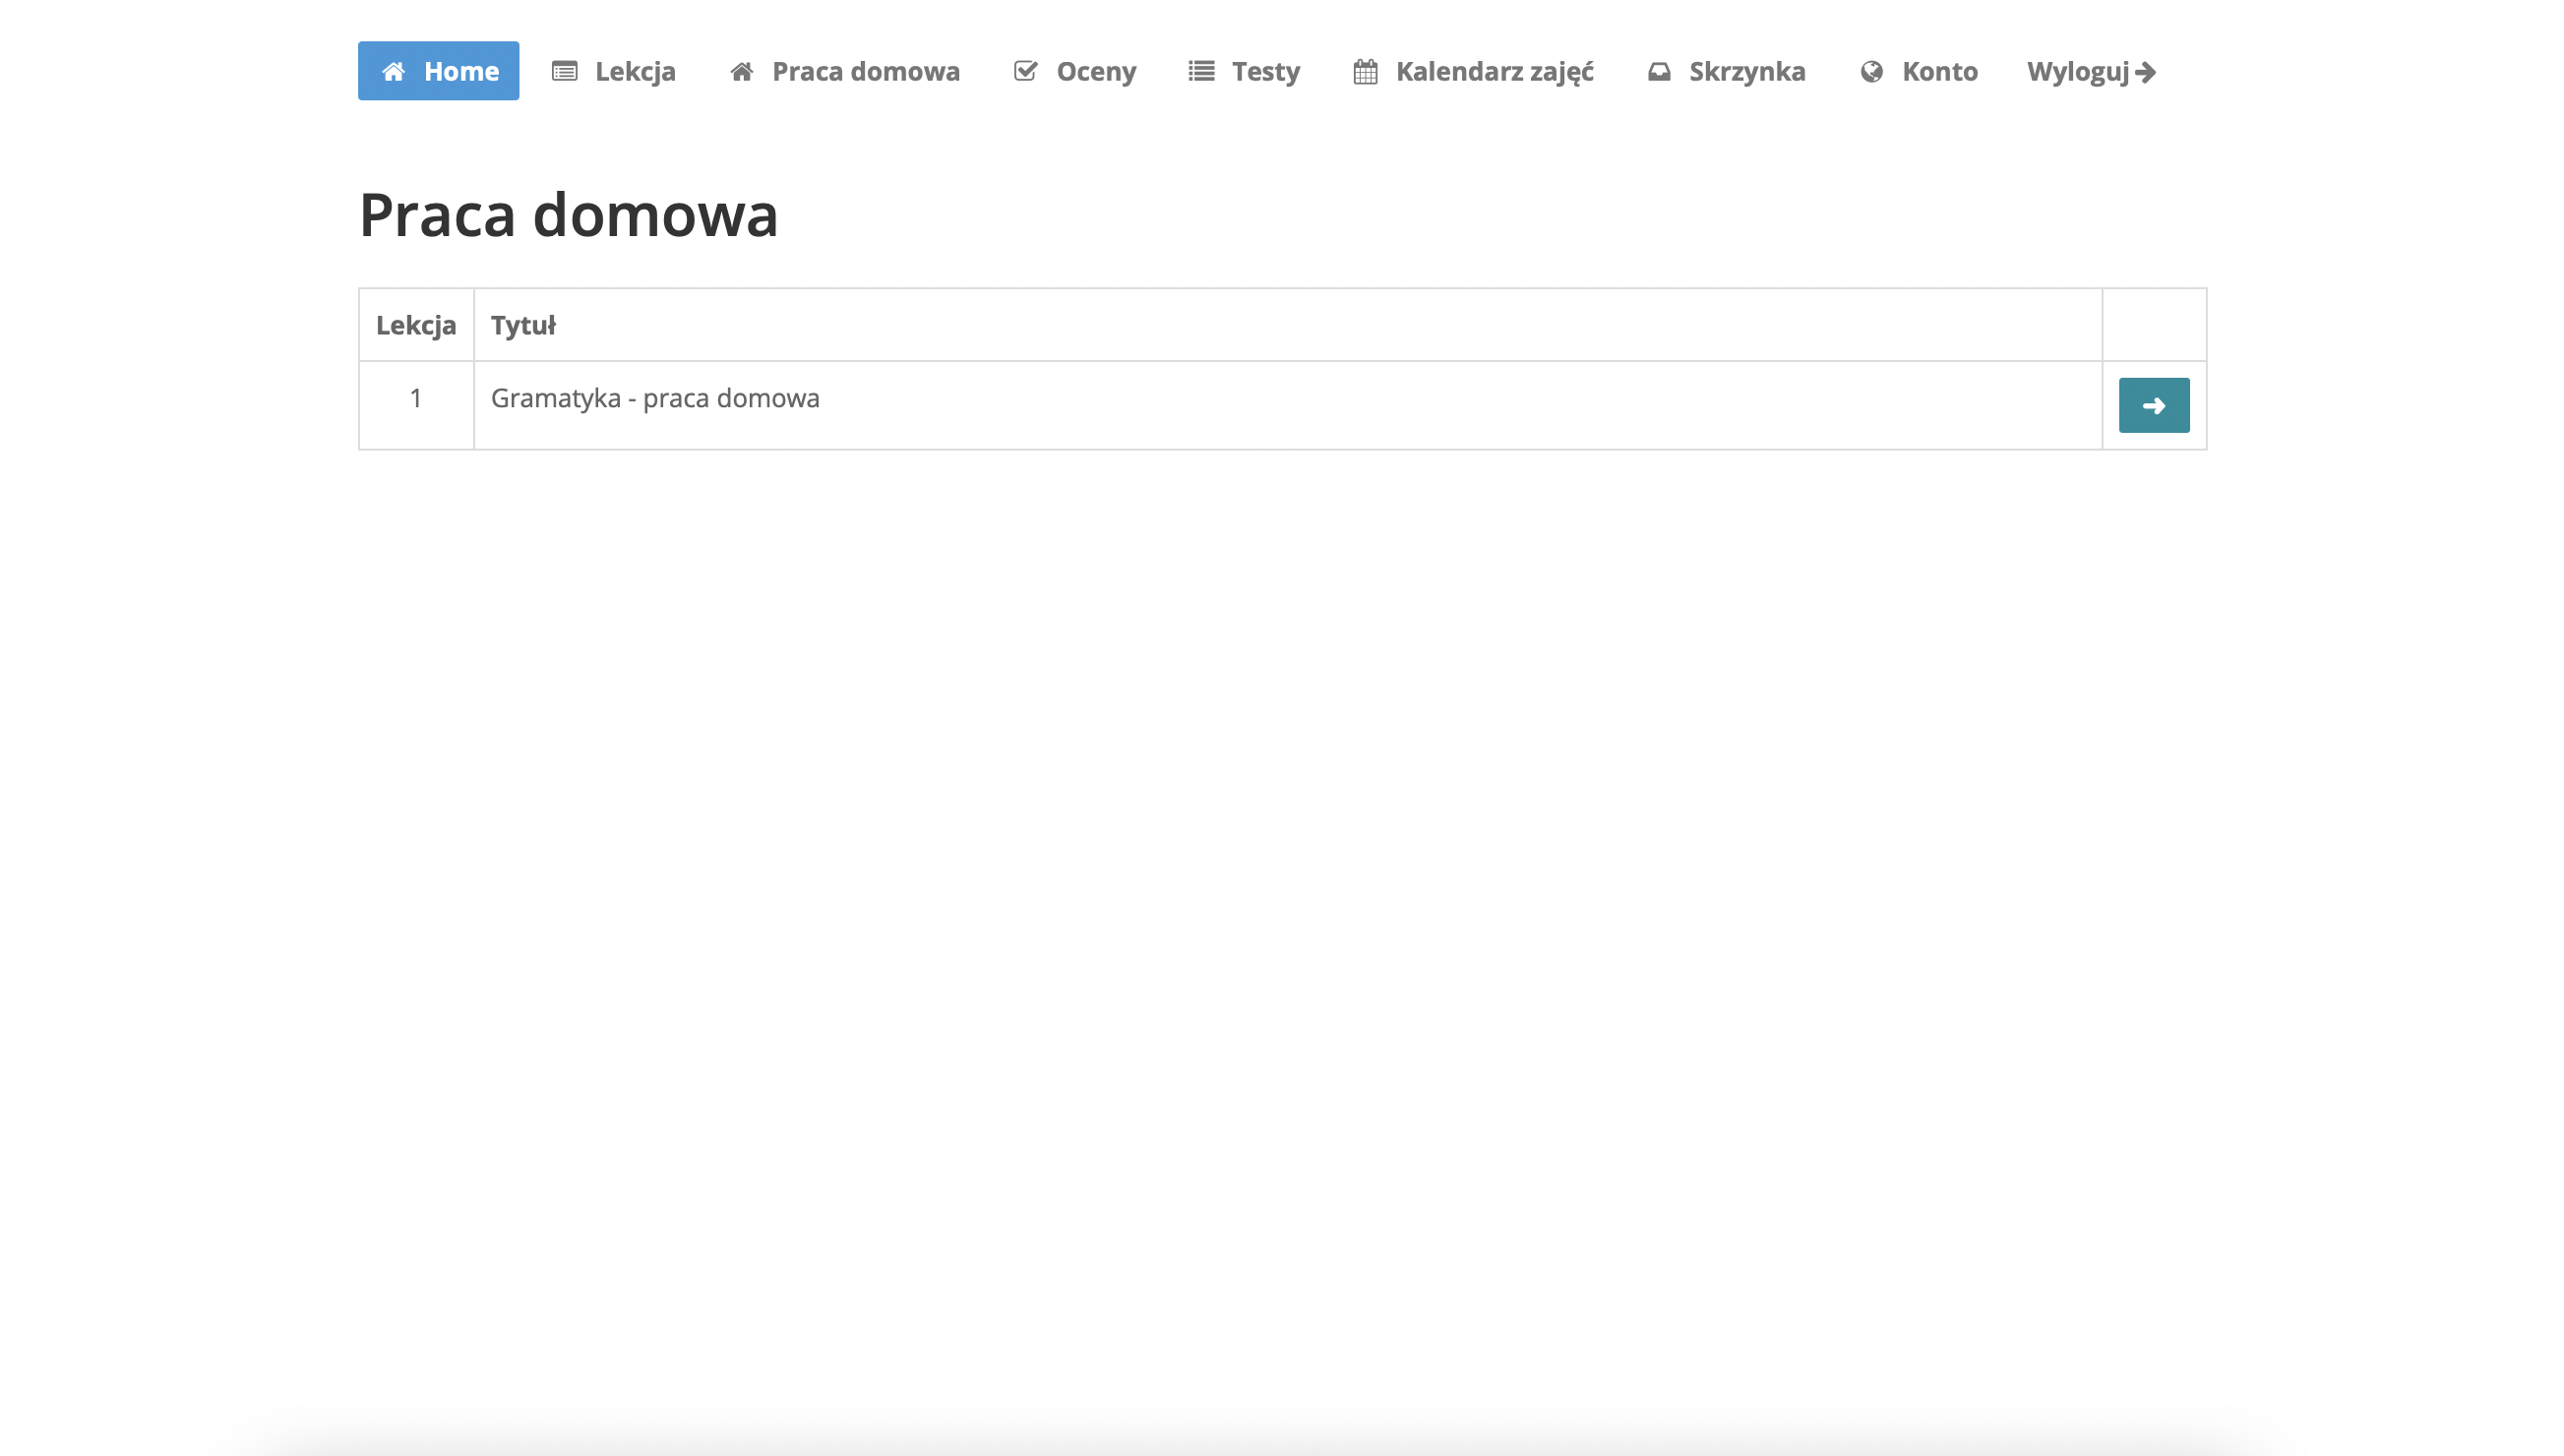Open the Kalendarz zajęć page
The width and height of the screenshot is (2564, 1456).
[x=1494, y=71]
